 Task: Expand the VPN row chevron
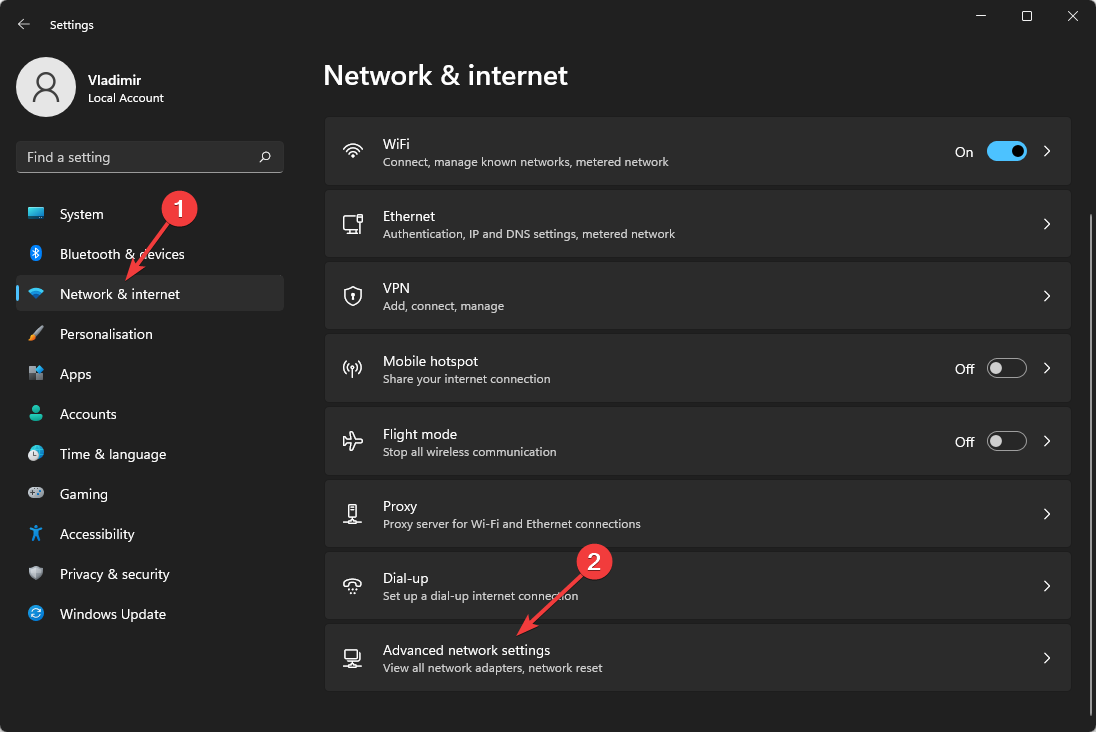click(x=1047, y=296)
